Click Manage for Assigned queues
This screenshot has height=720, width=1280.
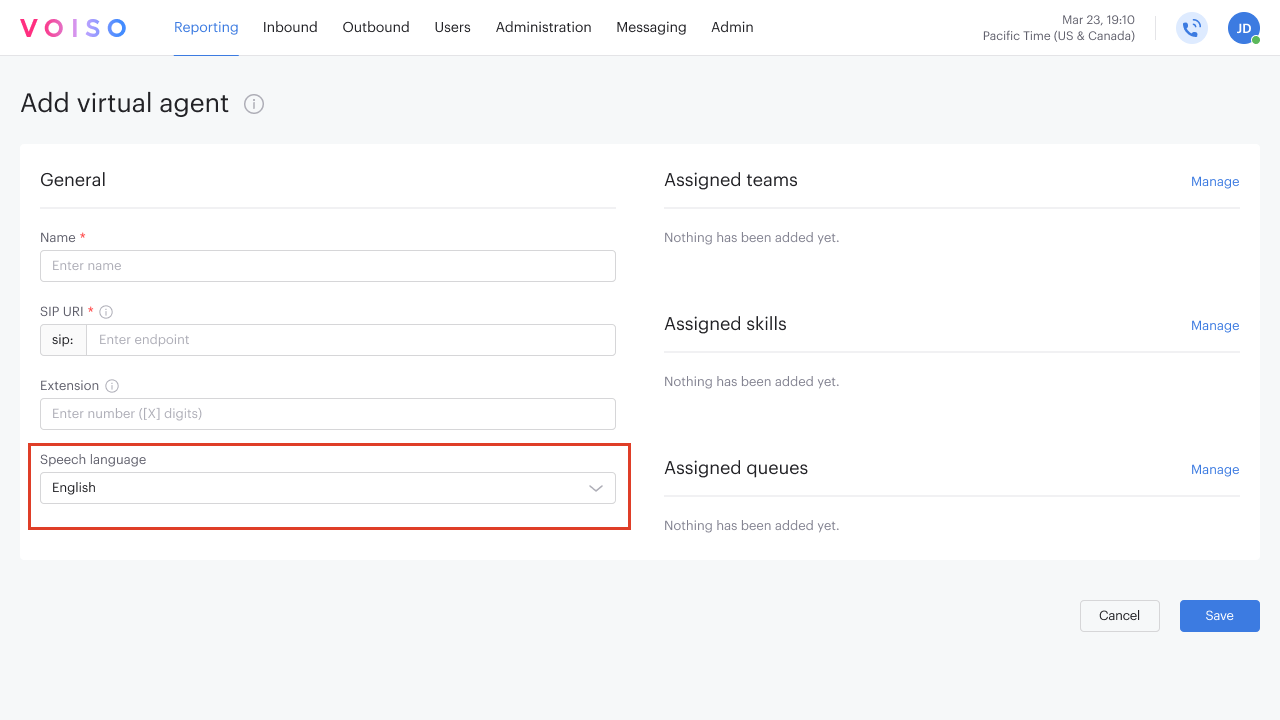point(1214,469)
